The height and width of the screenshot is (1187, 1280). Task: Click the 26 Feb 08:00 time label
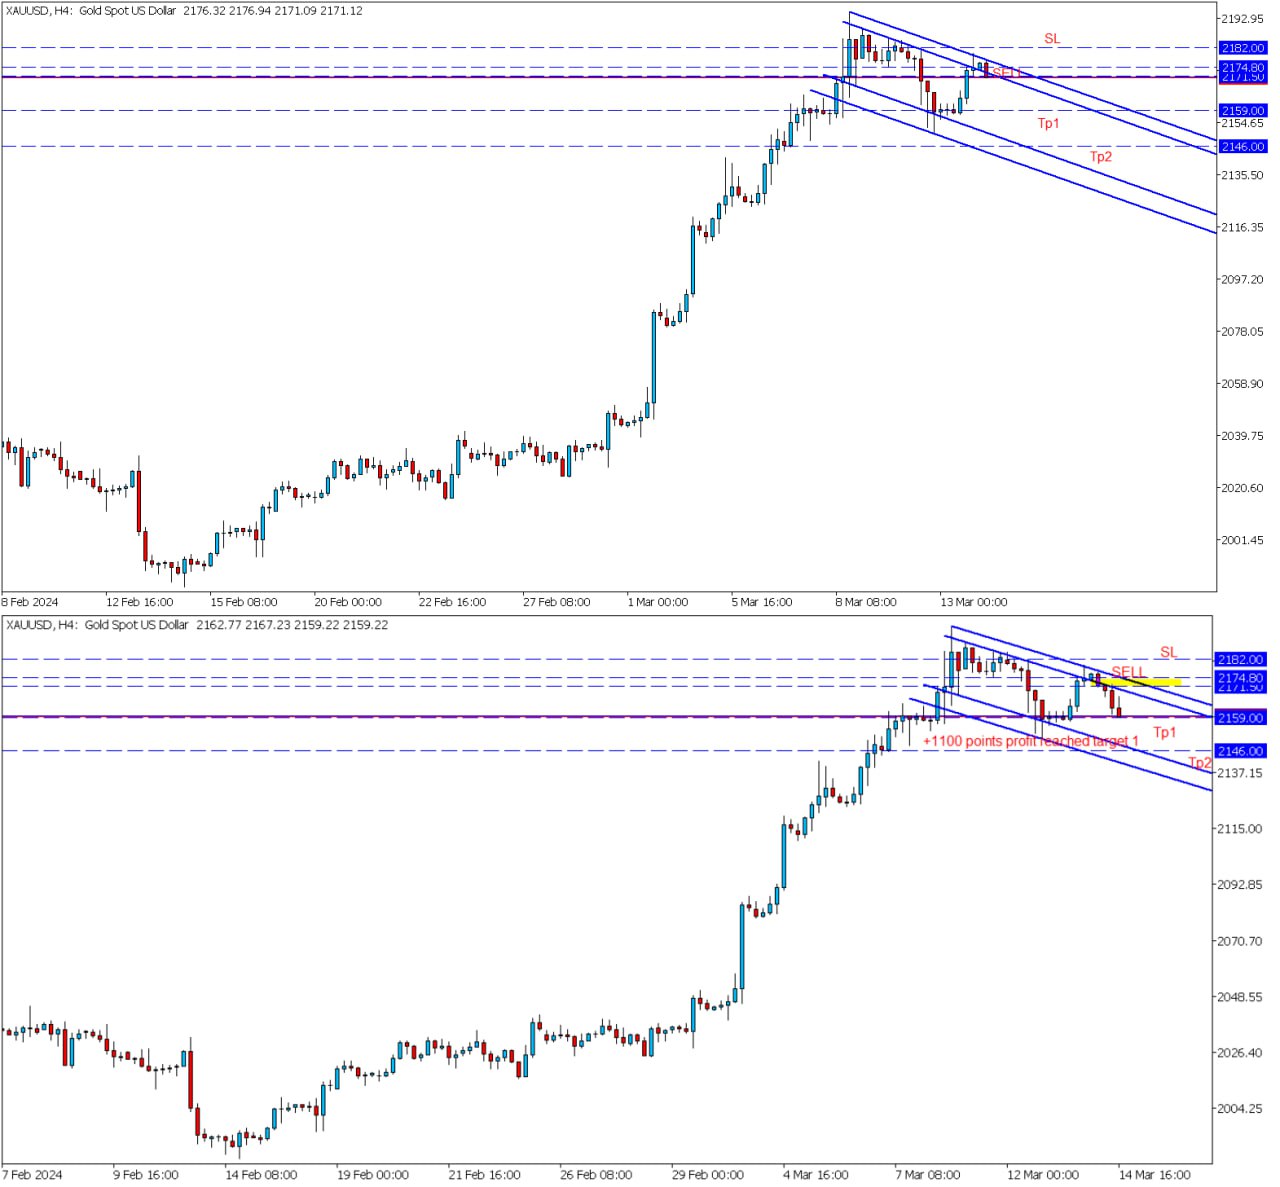(596, 1174)
